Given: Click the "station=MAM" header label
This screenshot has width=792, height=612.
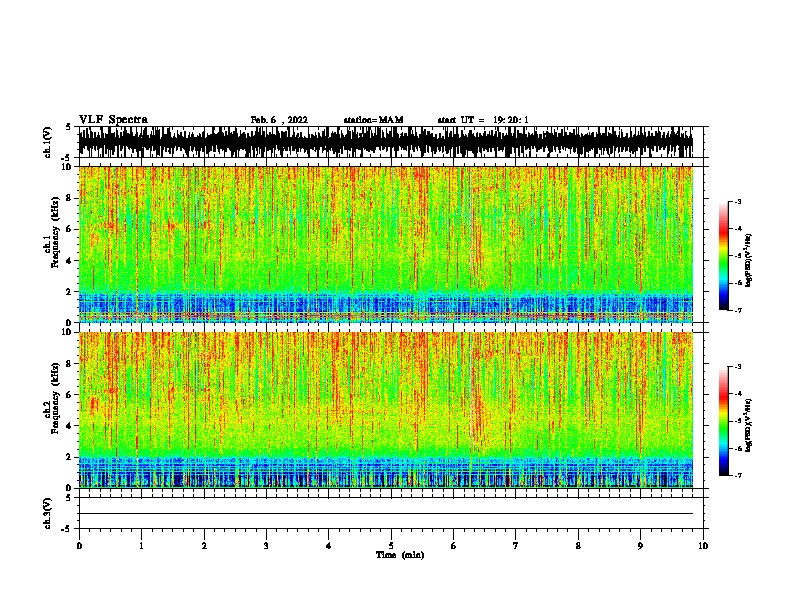Looking at the screenshot, I should [x=373, y=120].
